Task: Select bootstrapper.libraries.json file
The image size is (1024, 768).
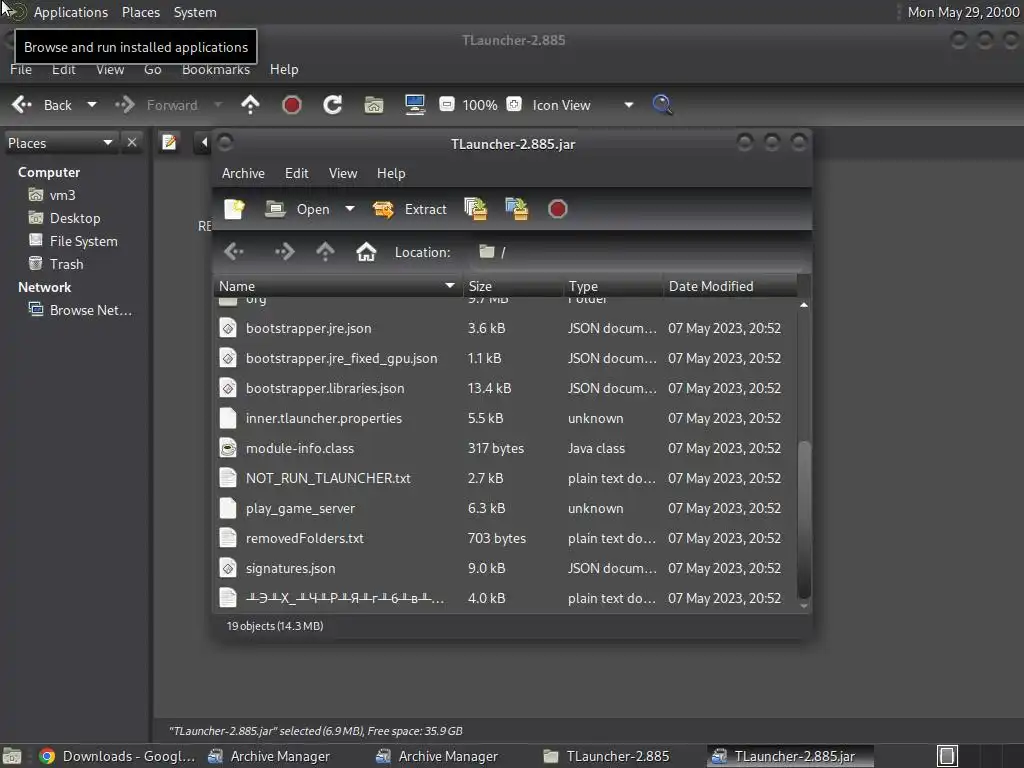Action: point(505,388)
